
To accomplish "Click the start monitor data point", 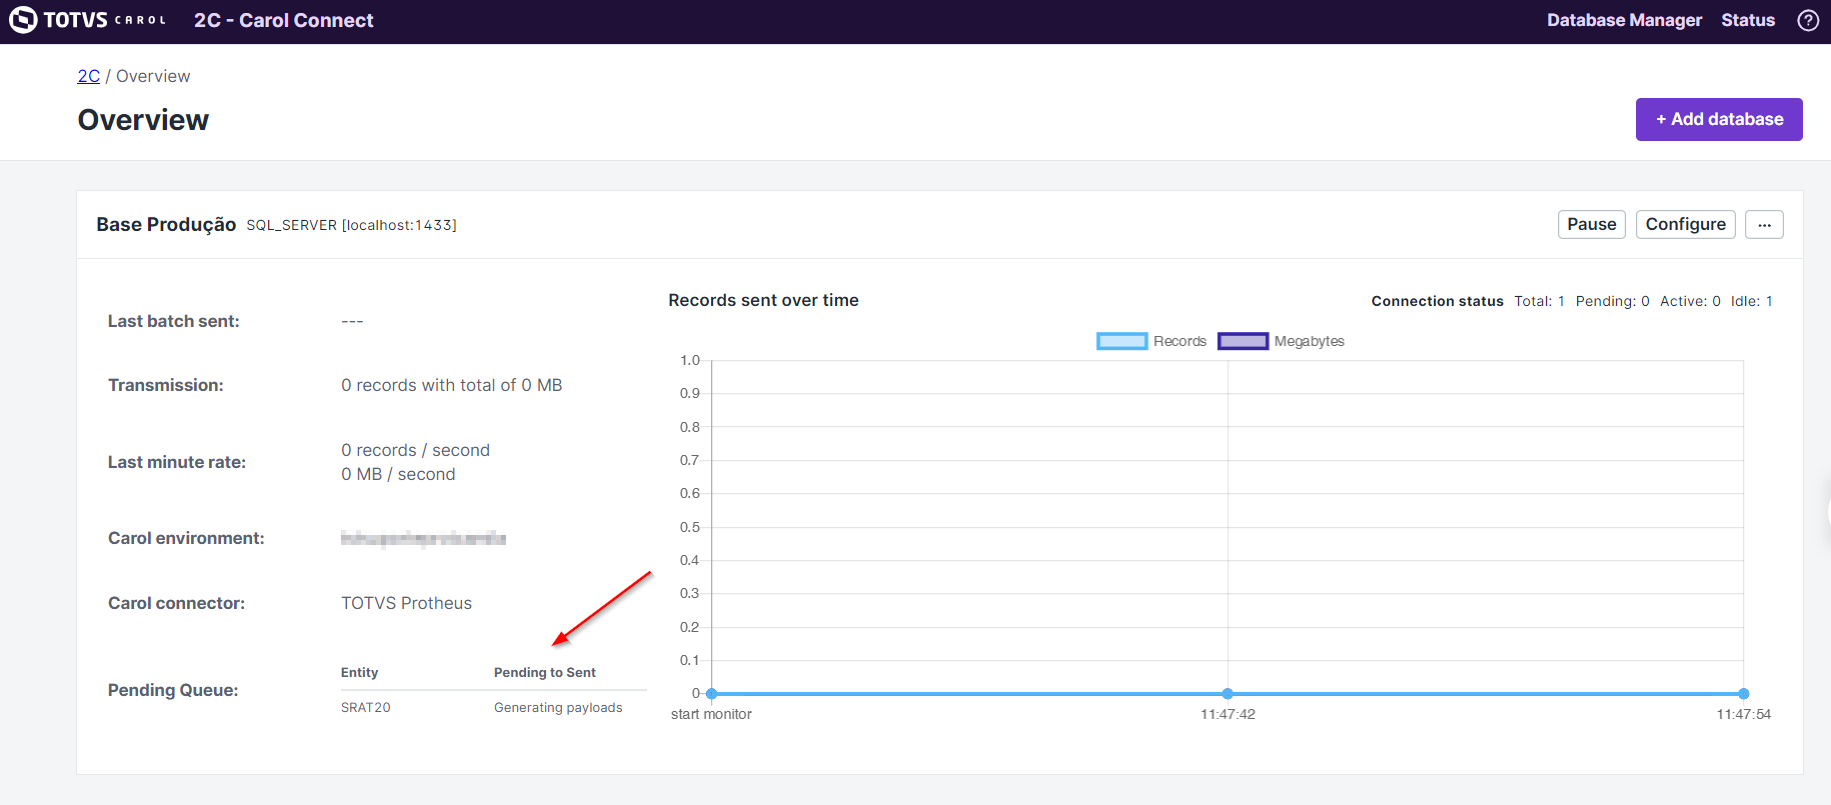I will pyautogui.click(x=712, y=693).
